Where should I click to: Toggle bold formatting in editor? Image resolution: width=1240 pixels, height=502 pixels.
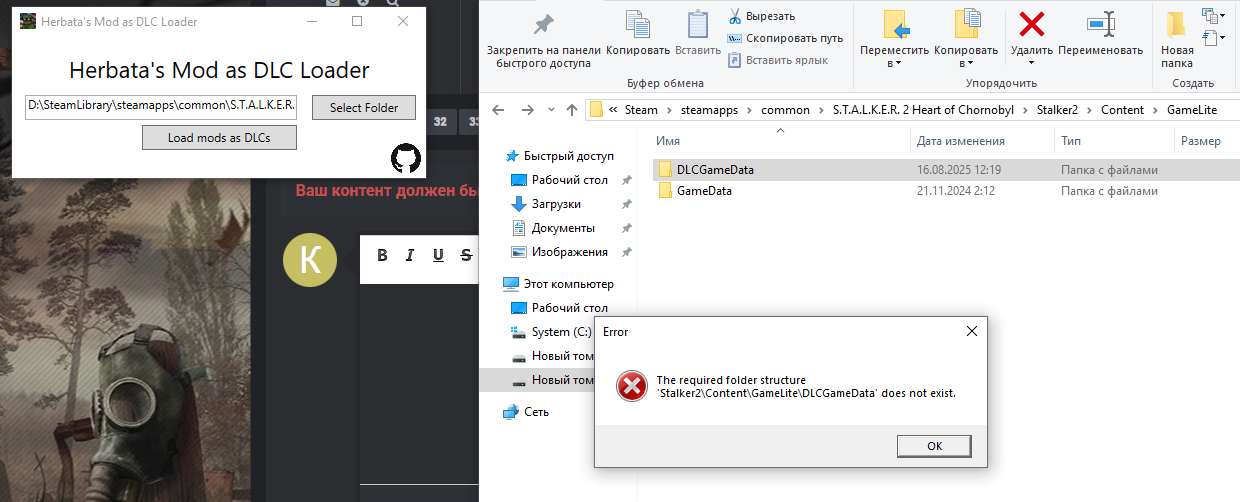382,255
